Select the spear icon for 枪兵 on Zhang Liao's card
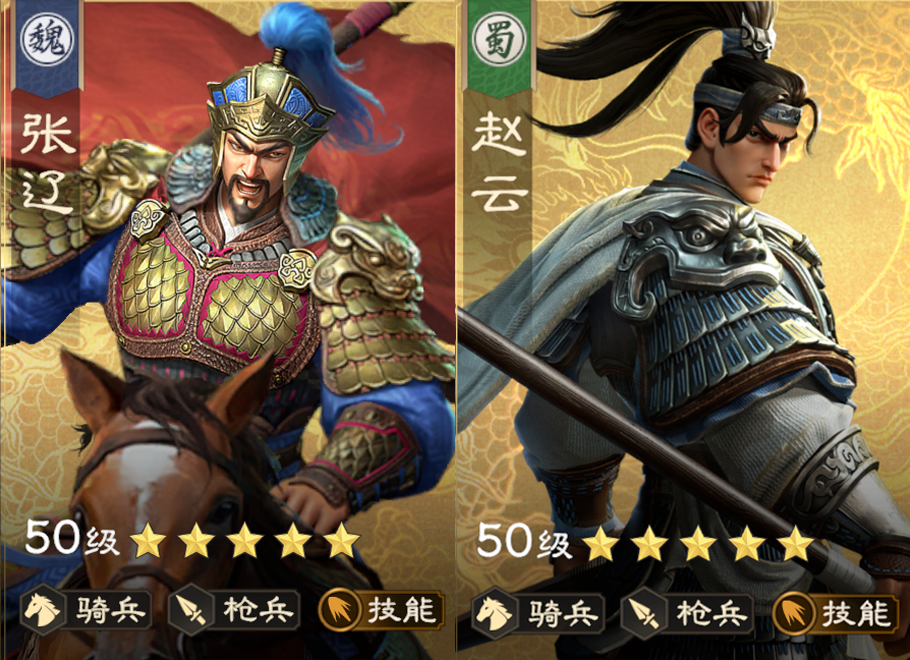 point(189,609)
